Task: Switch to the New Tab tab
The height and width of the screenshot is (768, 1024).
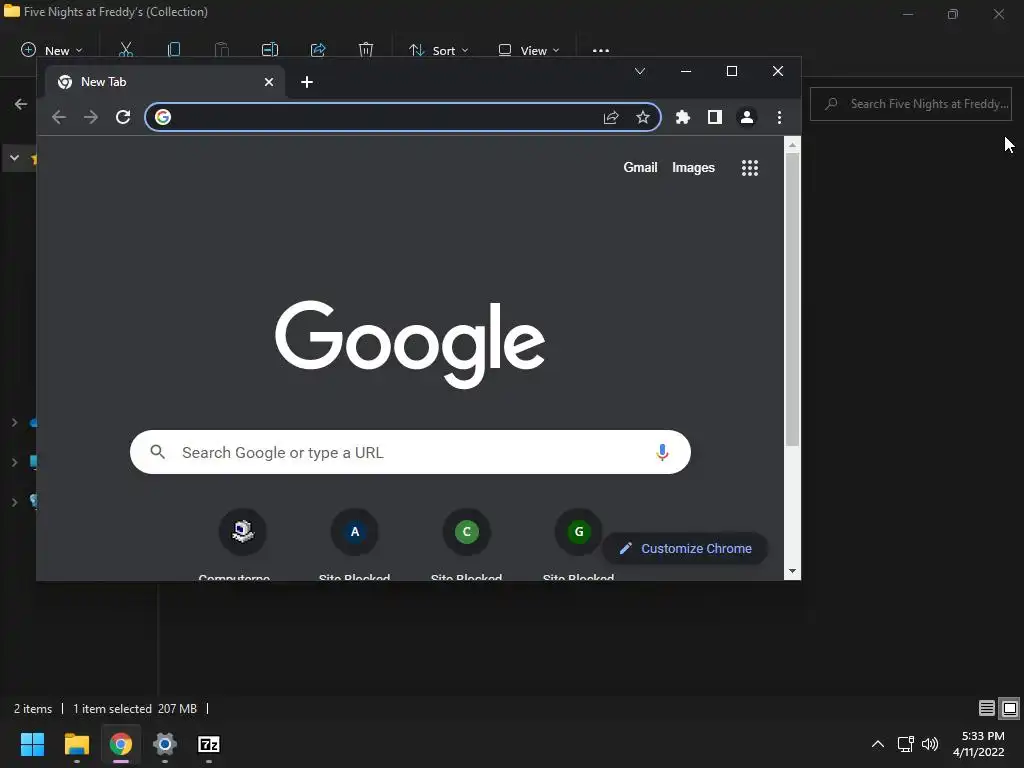Action: [x=165, y=82]
